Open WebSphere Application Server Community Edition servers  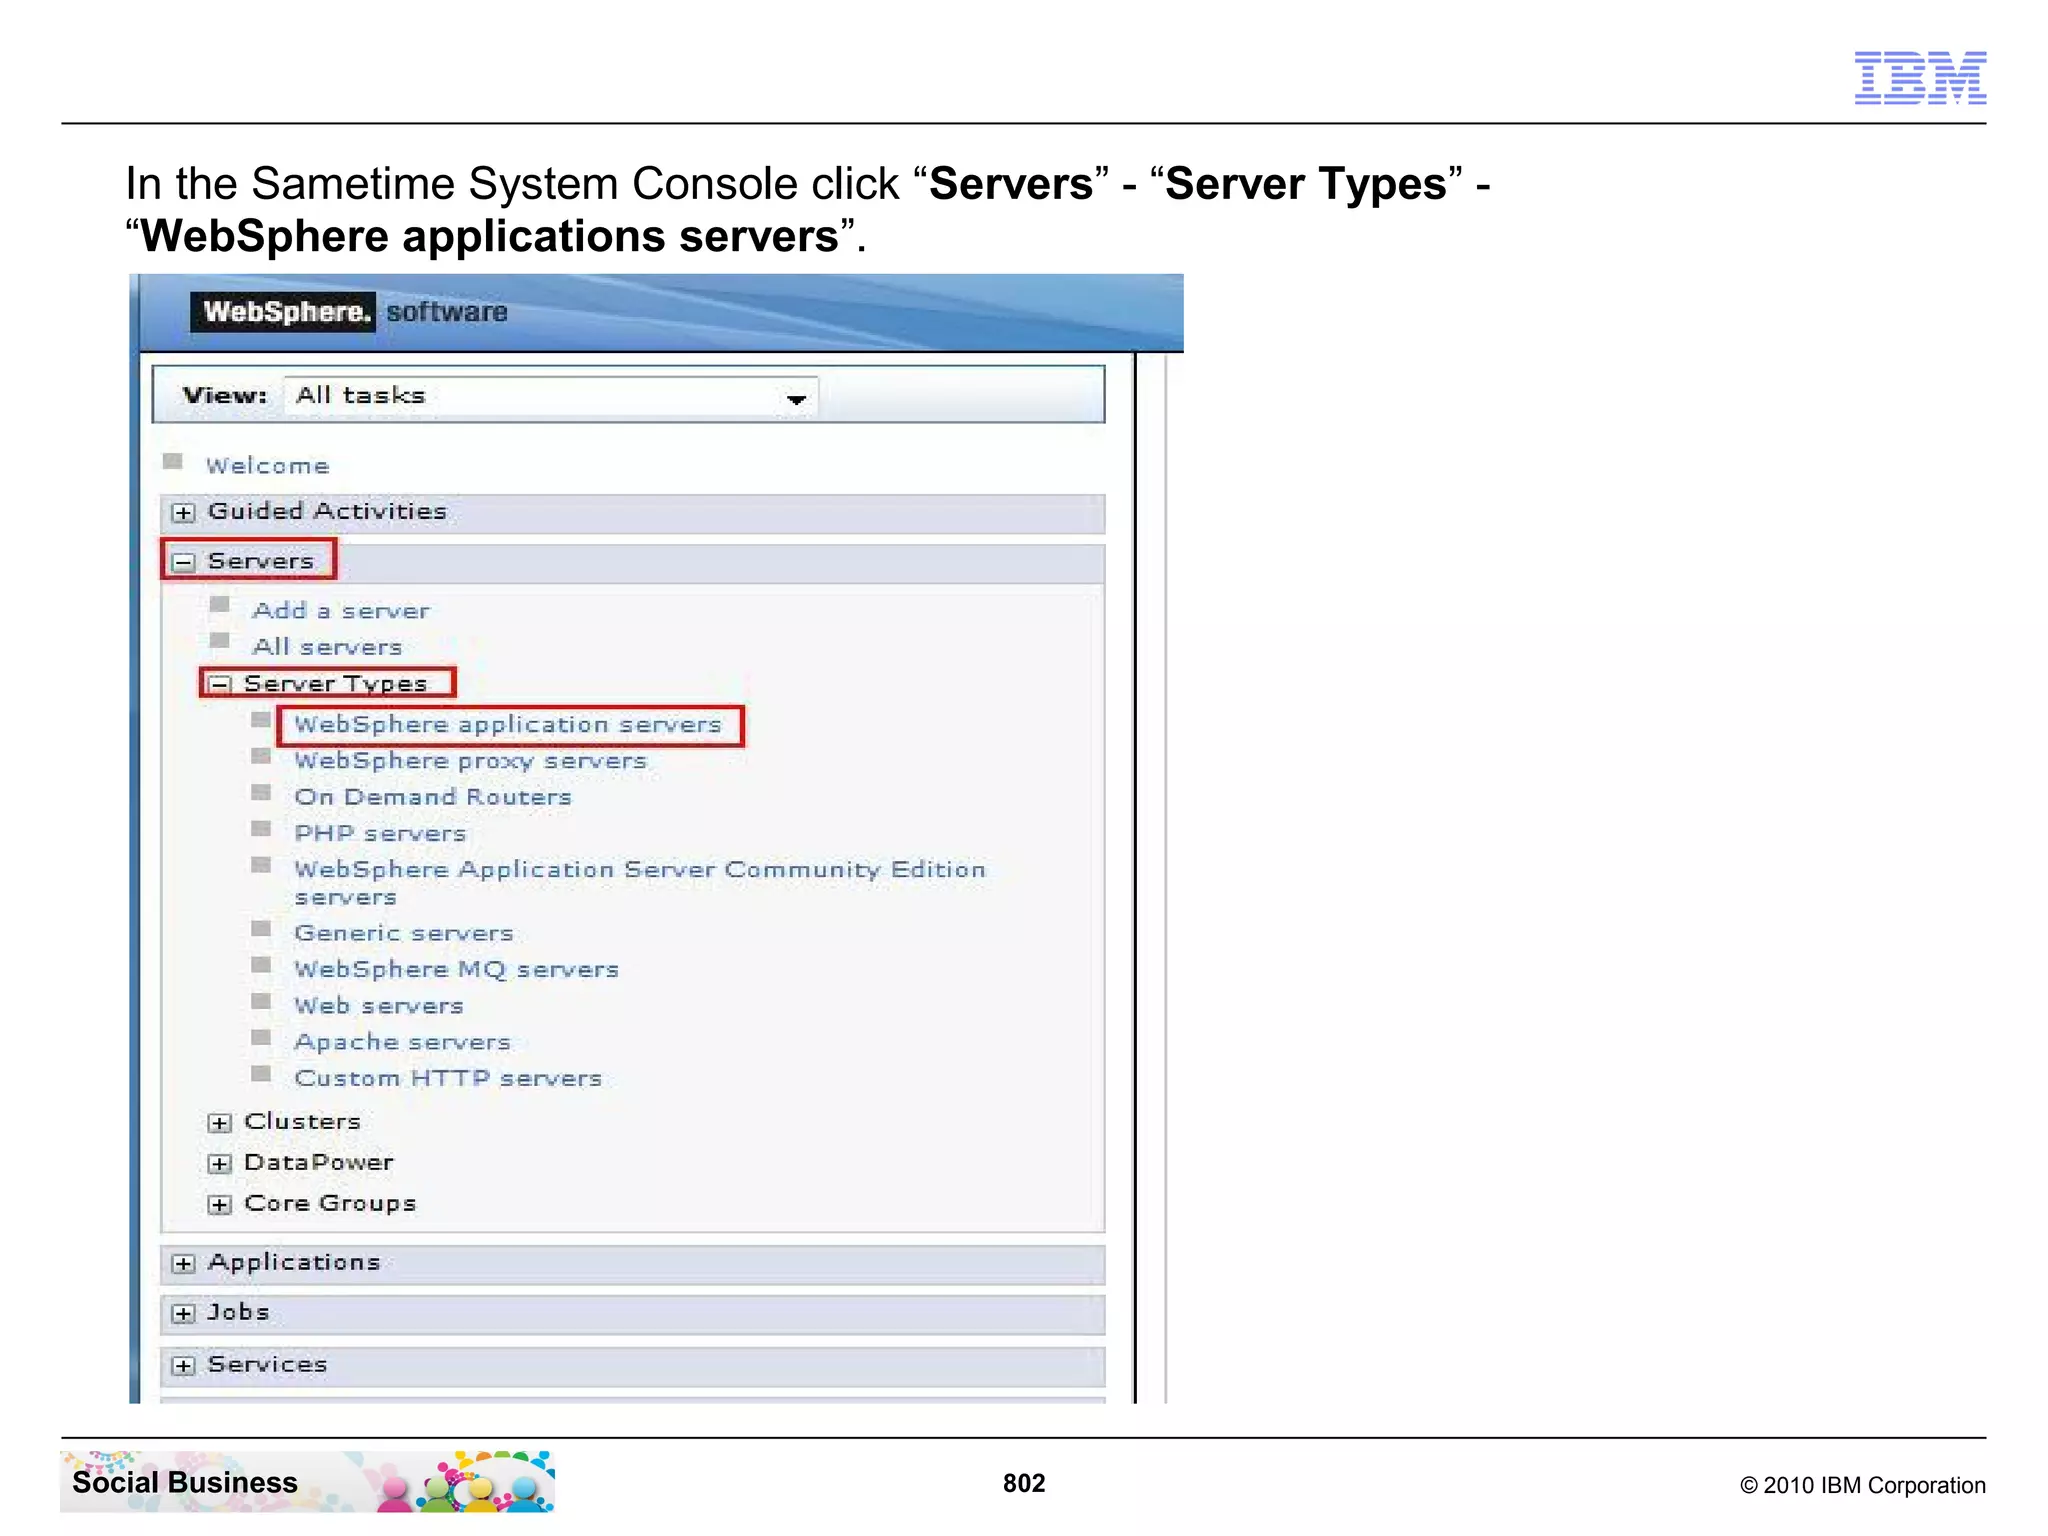(x=640, y=883)
